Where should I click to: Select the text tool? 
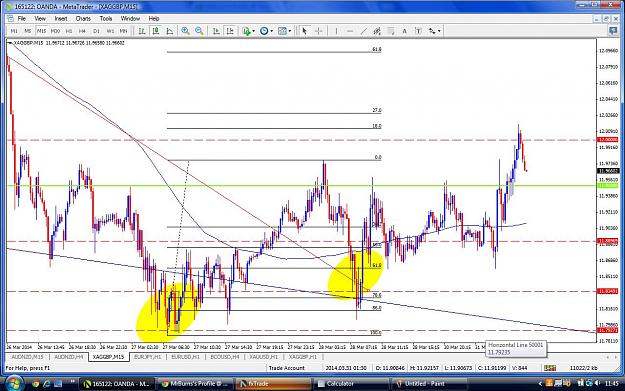tap(405, 31)
